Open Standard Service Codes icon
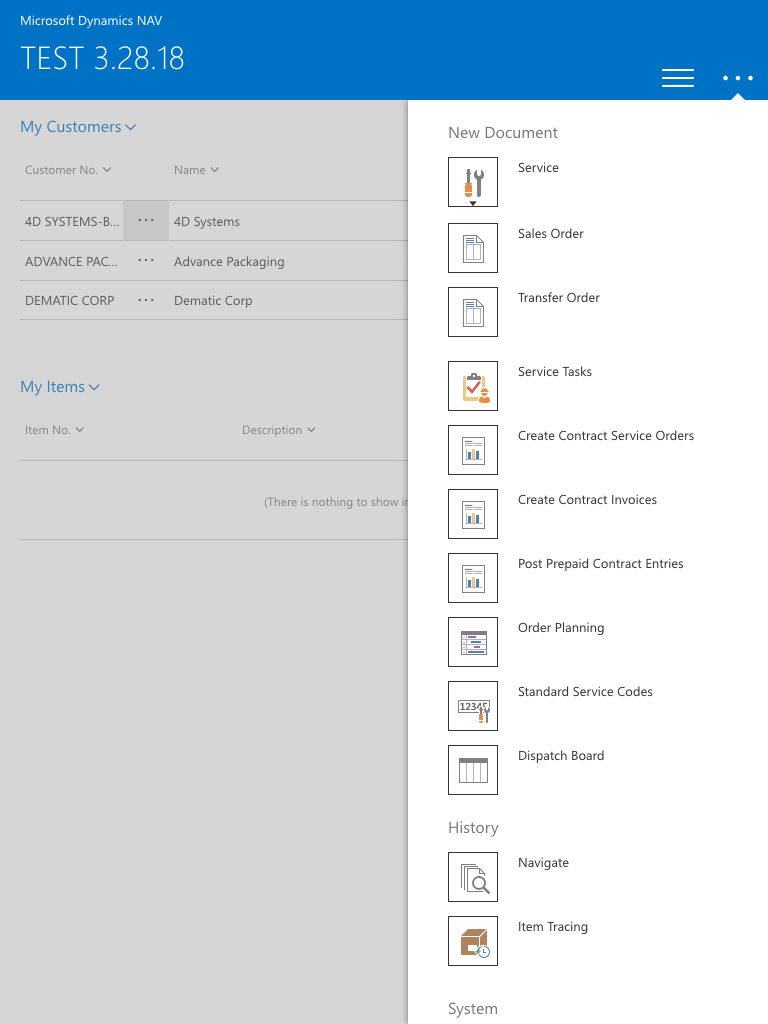The image size is (768, 1024). (x=473, y=706)
